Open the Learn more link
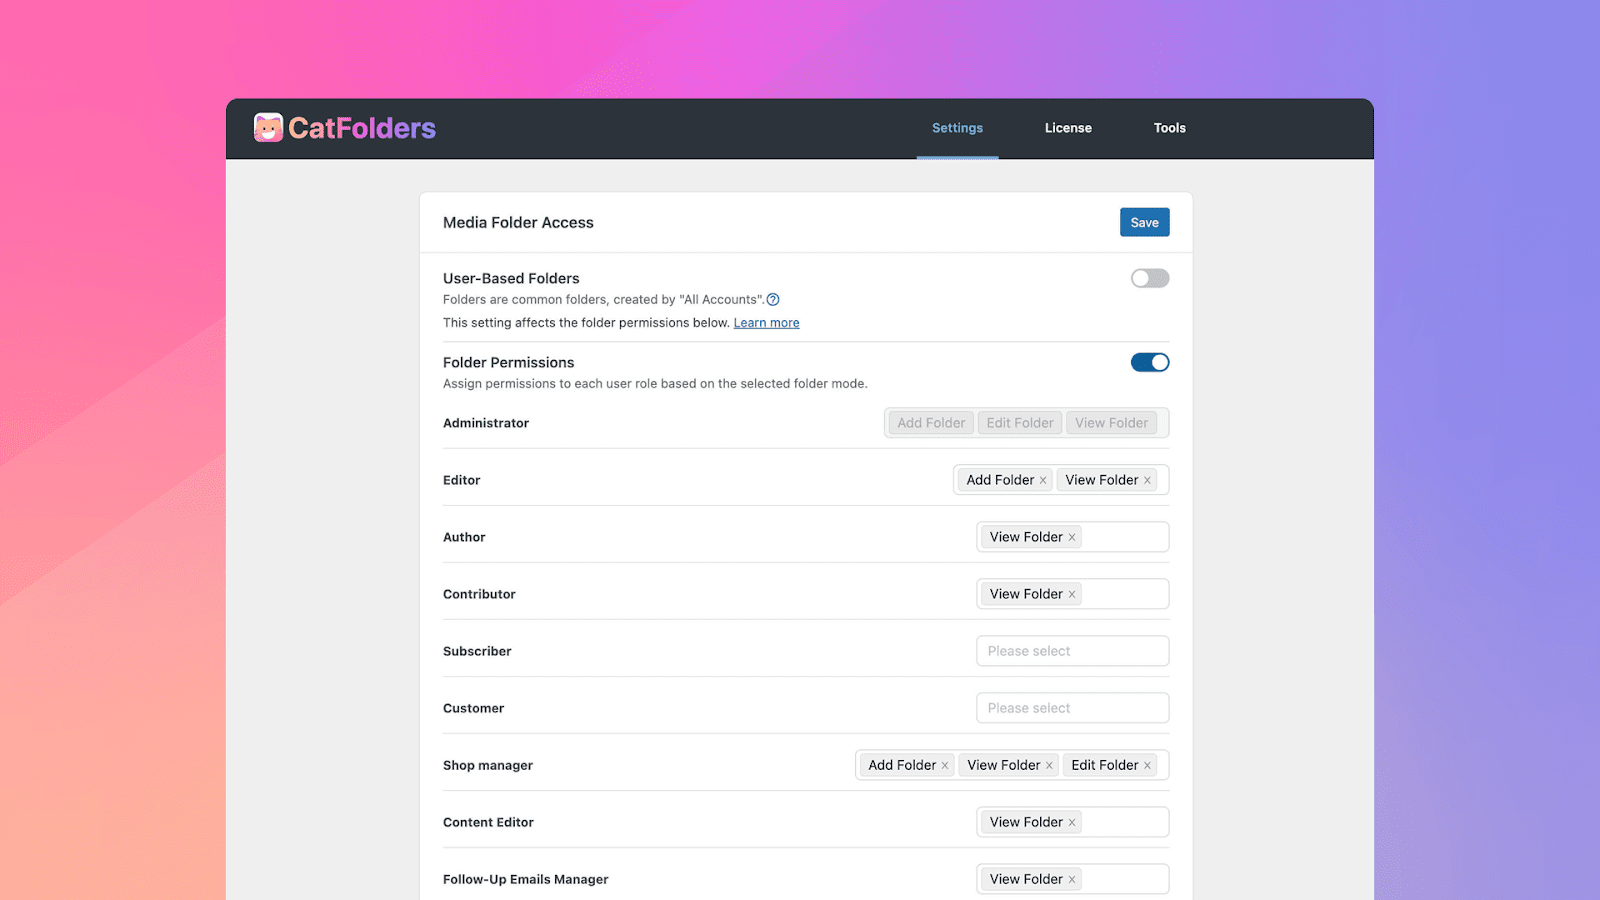Viewport: 1600px width, 900px height. [x=767, y=323]
